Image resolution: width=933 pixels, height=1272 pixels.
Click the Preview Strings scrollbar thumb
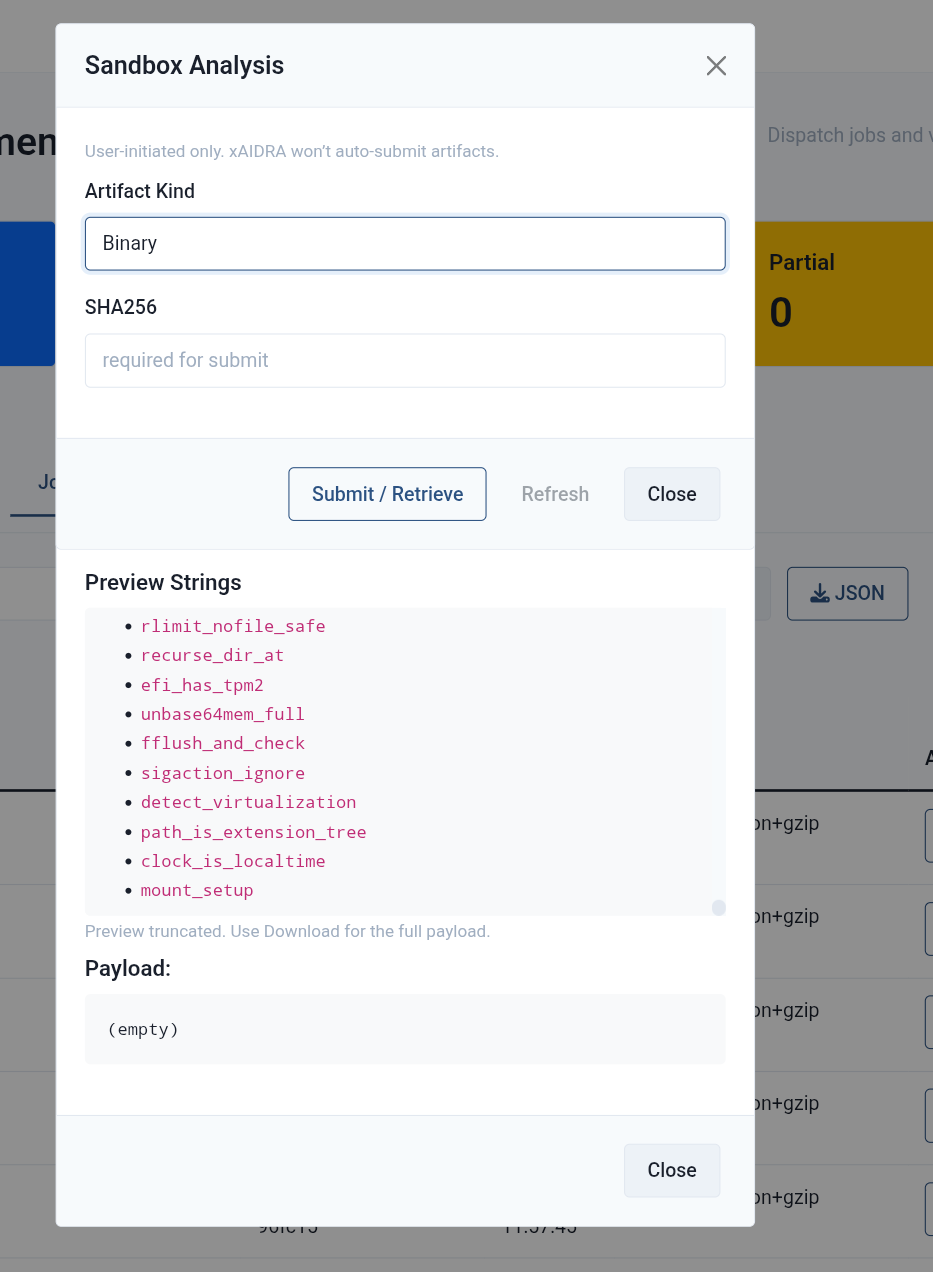point(718,907)
